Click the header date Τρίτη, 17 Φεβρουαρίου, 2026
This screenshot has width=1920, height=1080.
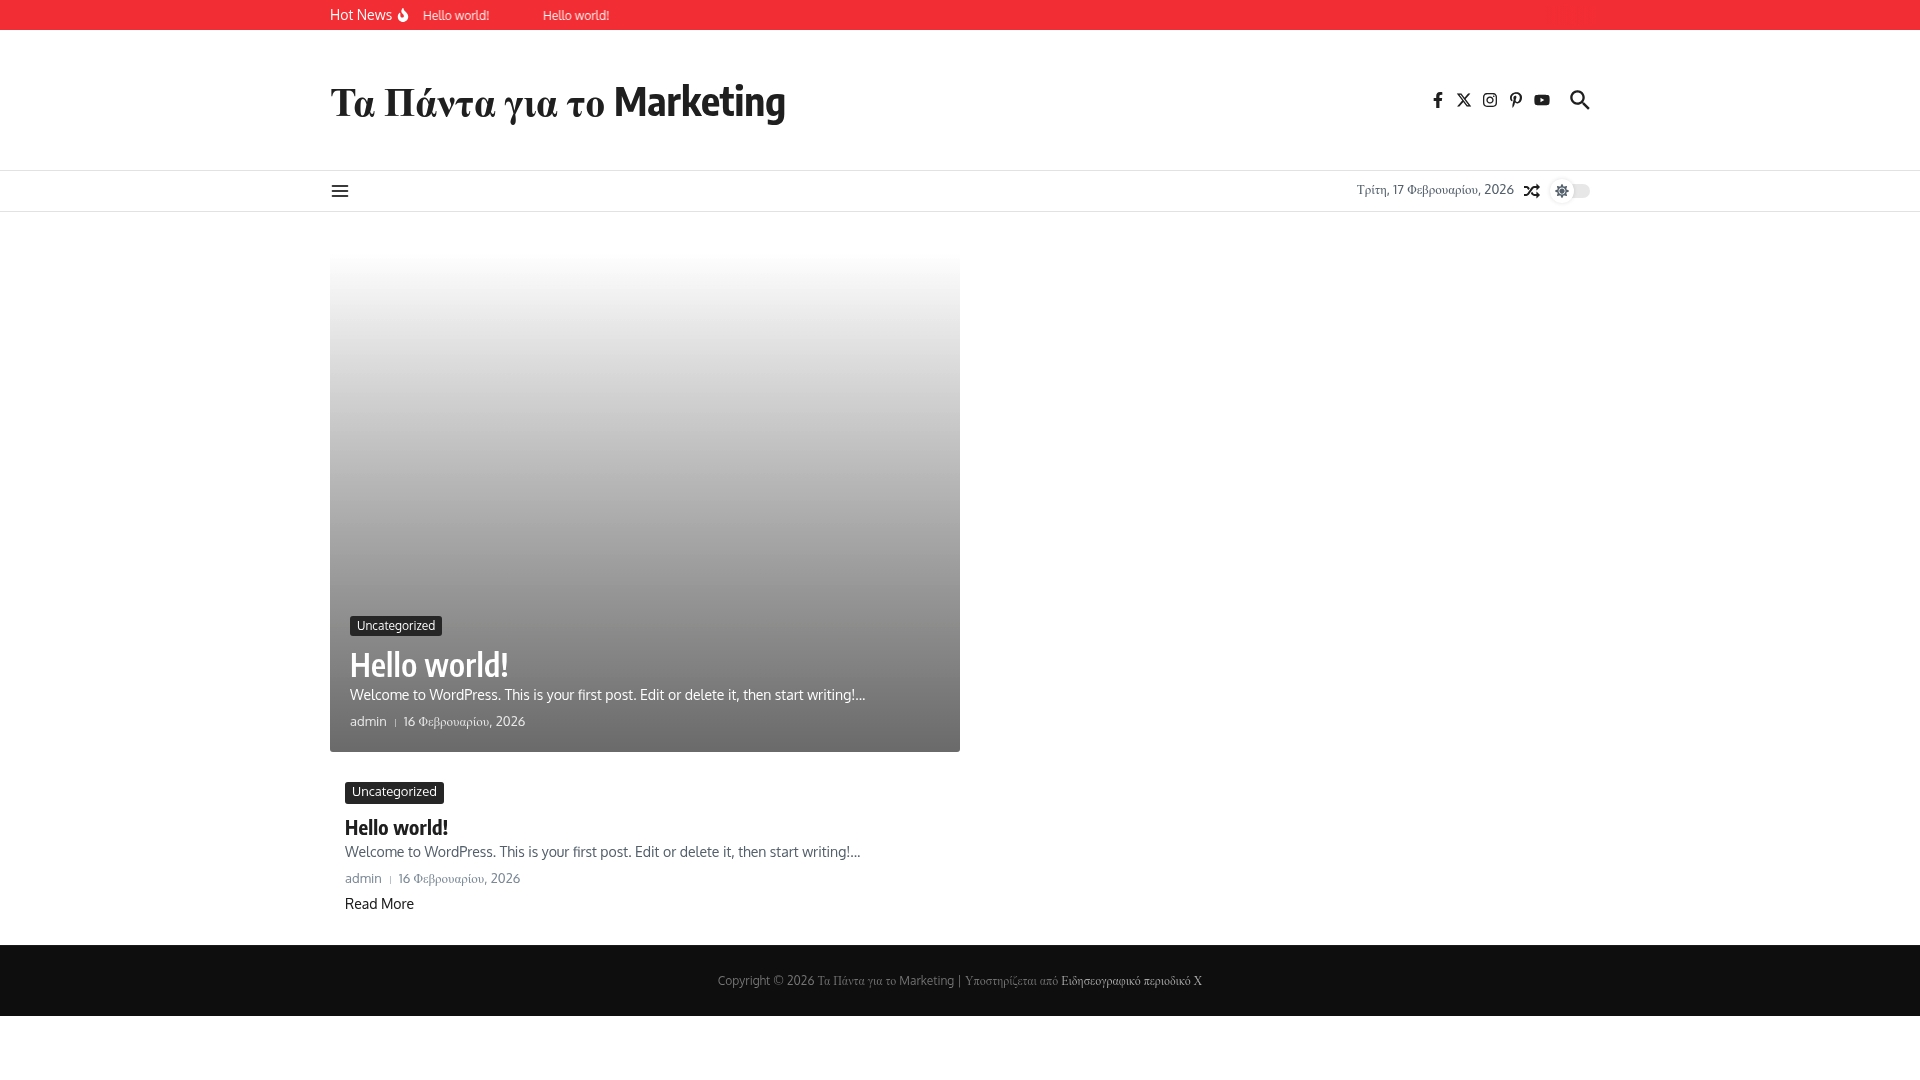pos(1435,190)
